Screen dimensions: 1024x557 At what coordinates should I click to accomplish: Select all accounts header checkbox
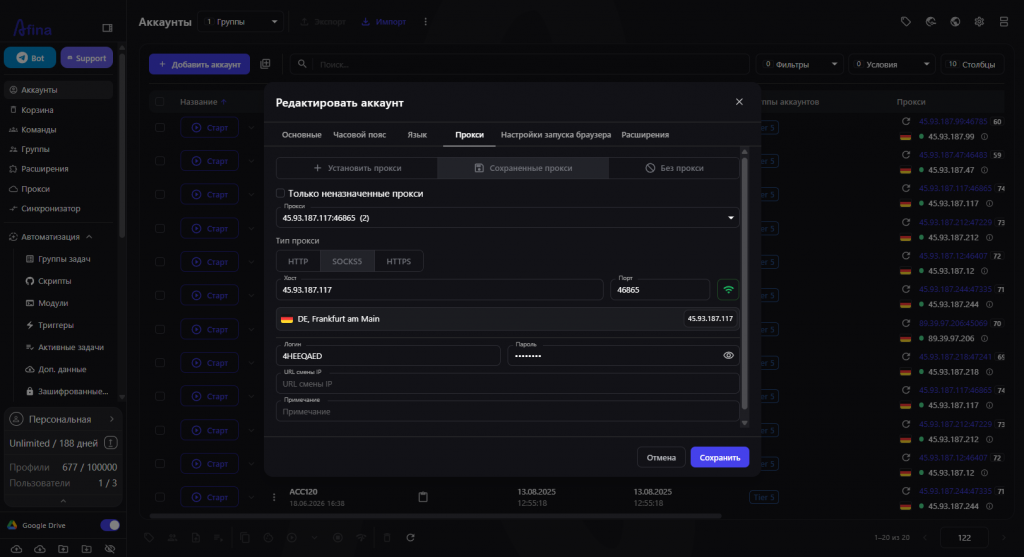(160, 102)
